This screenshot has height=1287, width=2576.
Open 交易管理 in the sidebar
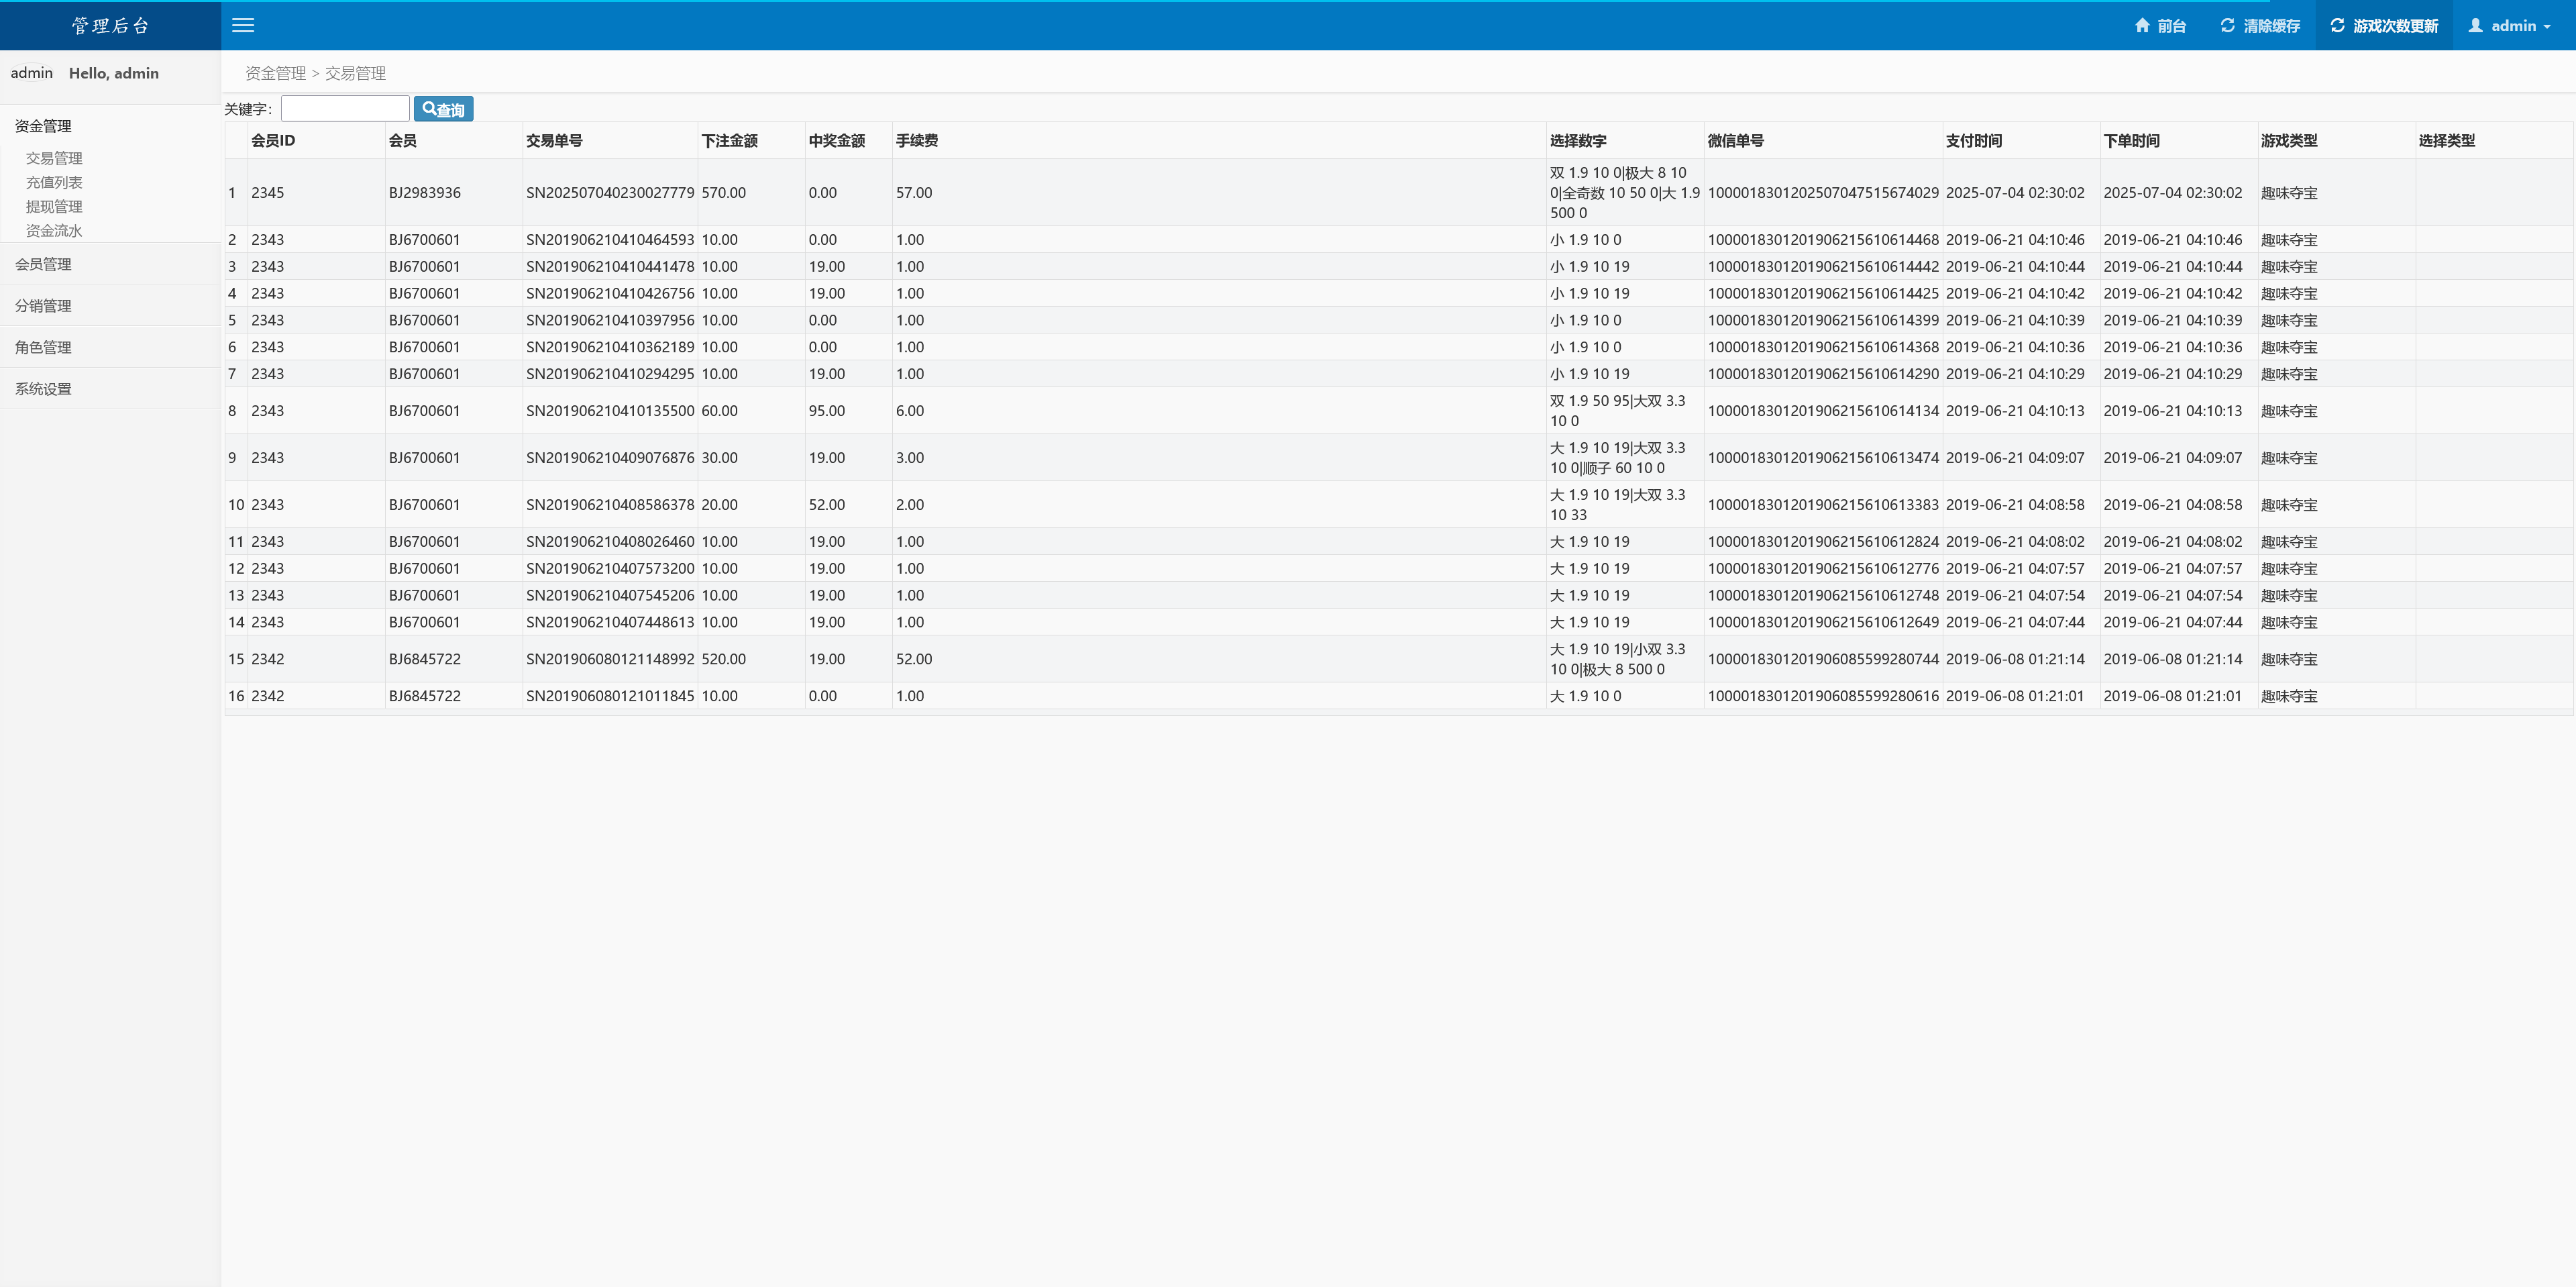click(x=54, y=158)
